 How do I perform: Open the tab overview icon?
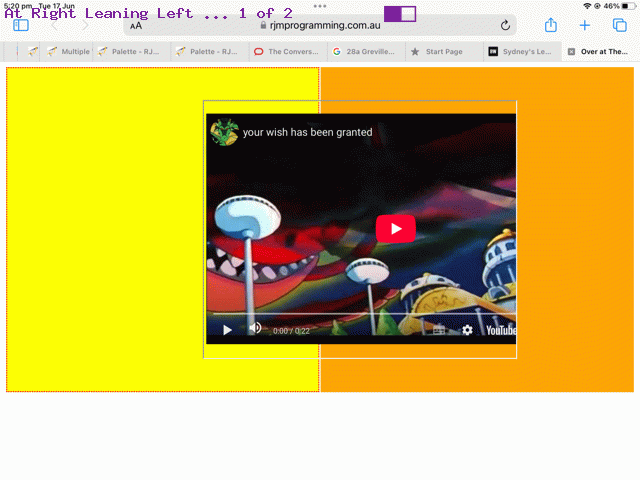tap(620, 25)
